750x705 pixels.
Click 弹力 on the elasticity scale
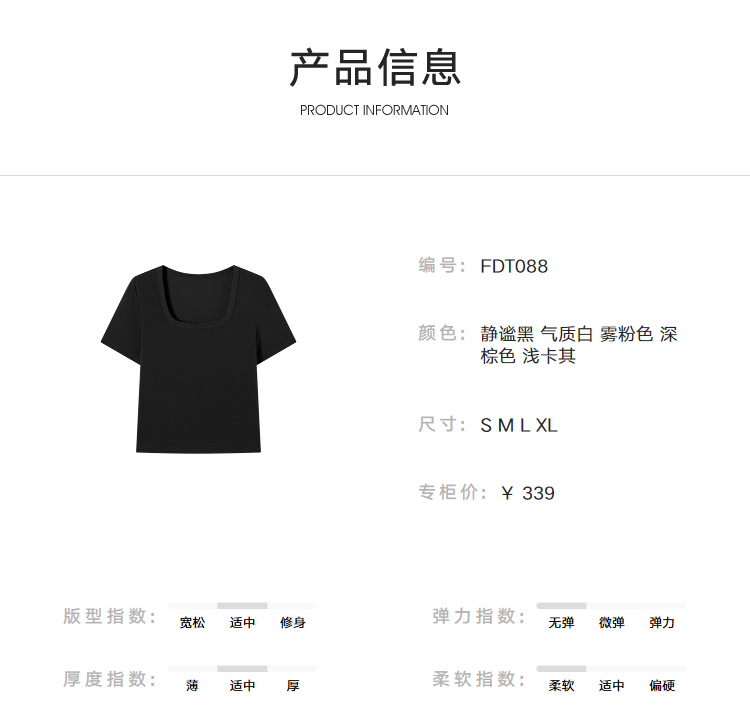[662, 622]
